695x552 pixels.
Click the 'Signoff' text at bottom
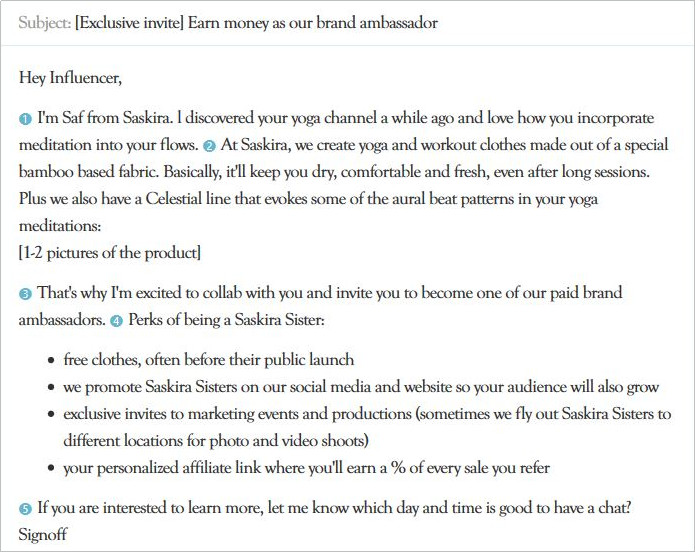pos(43,534)
